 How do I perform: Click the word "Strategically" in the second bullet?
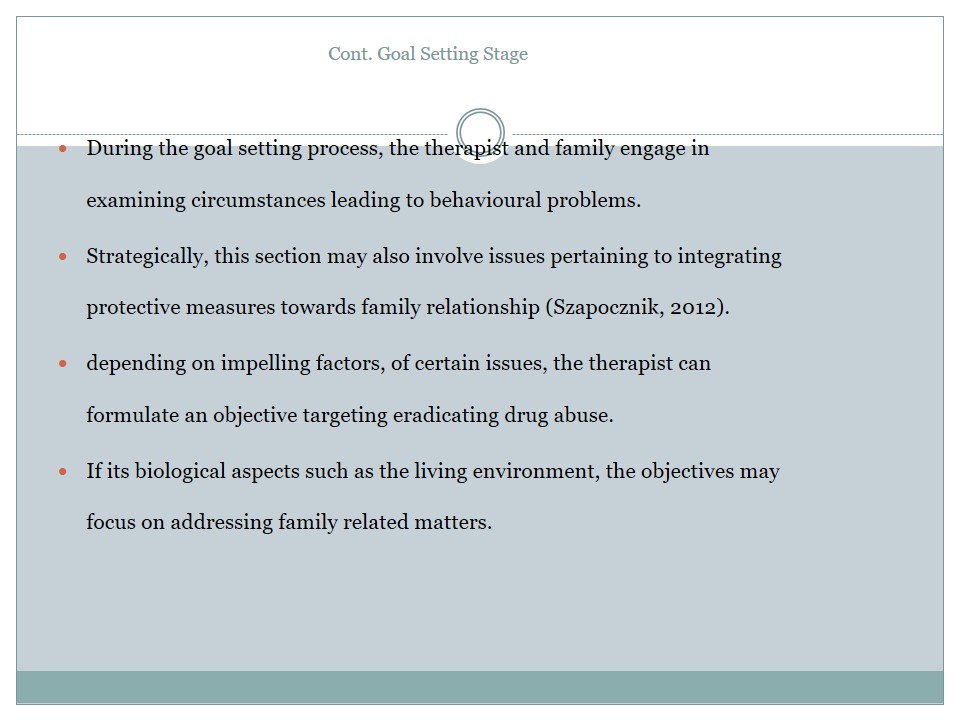pyautogui.click(x=147, y=256)
